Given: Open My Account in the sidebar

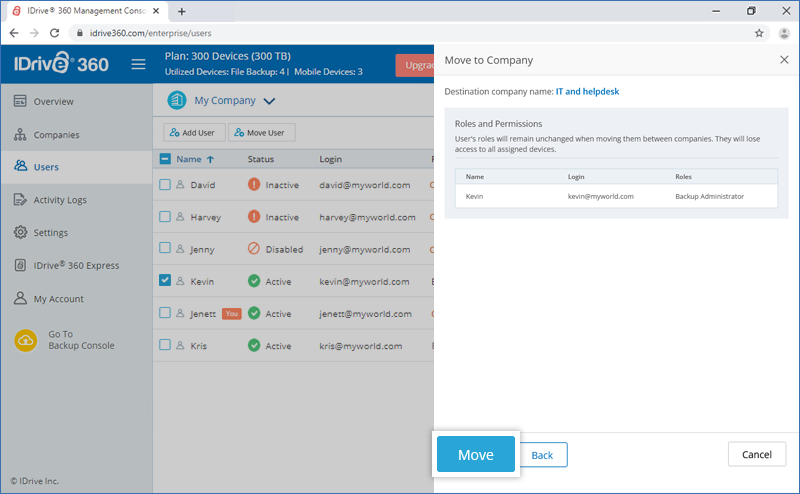Looking at the screenshot, I should click(x=59, y=299).
